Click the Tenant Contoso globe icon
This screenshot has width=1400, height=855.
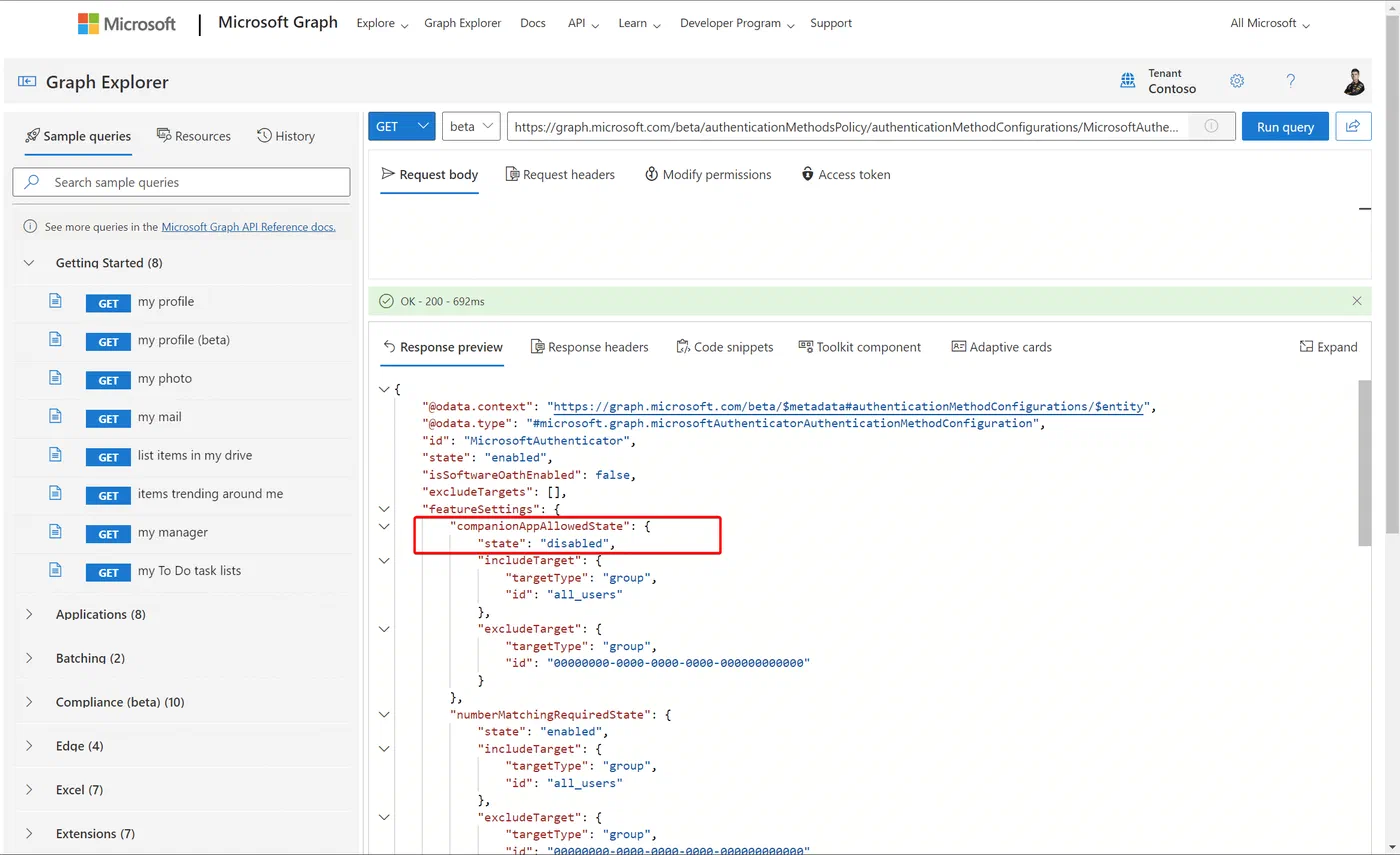(x=1128, y=81)
